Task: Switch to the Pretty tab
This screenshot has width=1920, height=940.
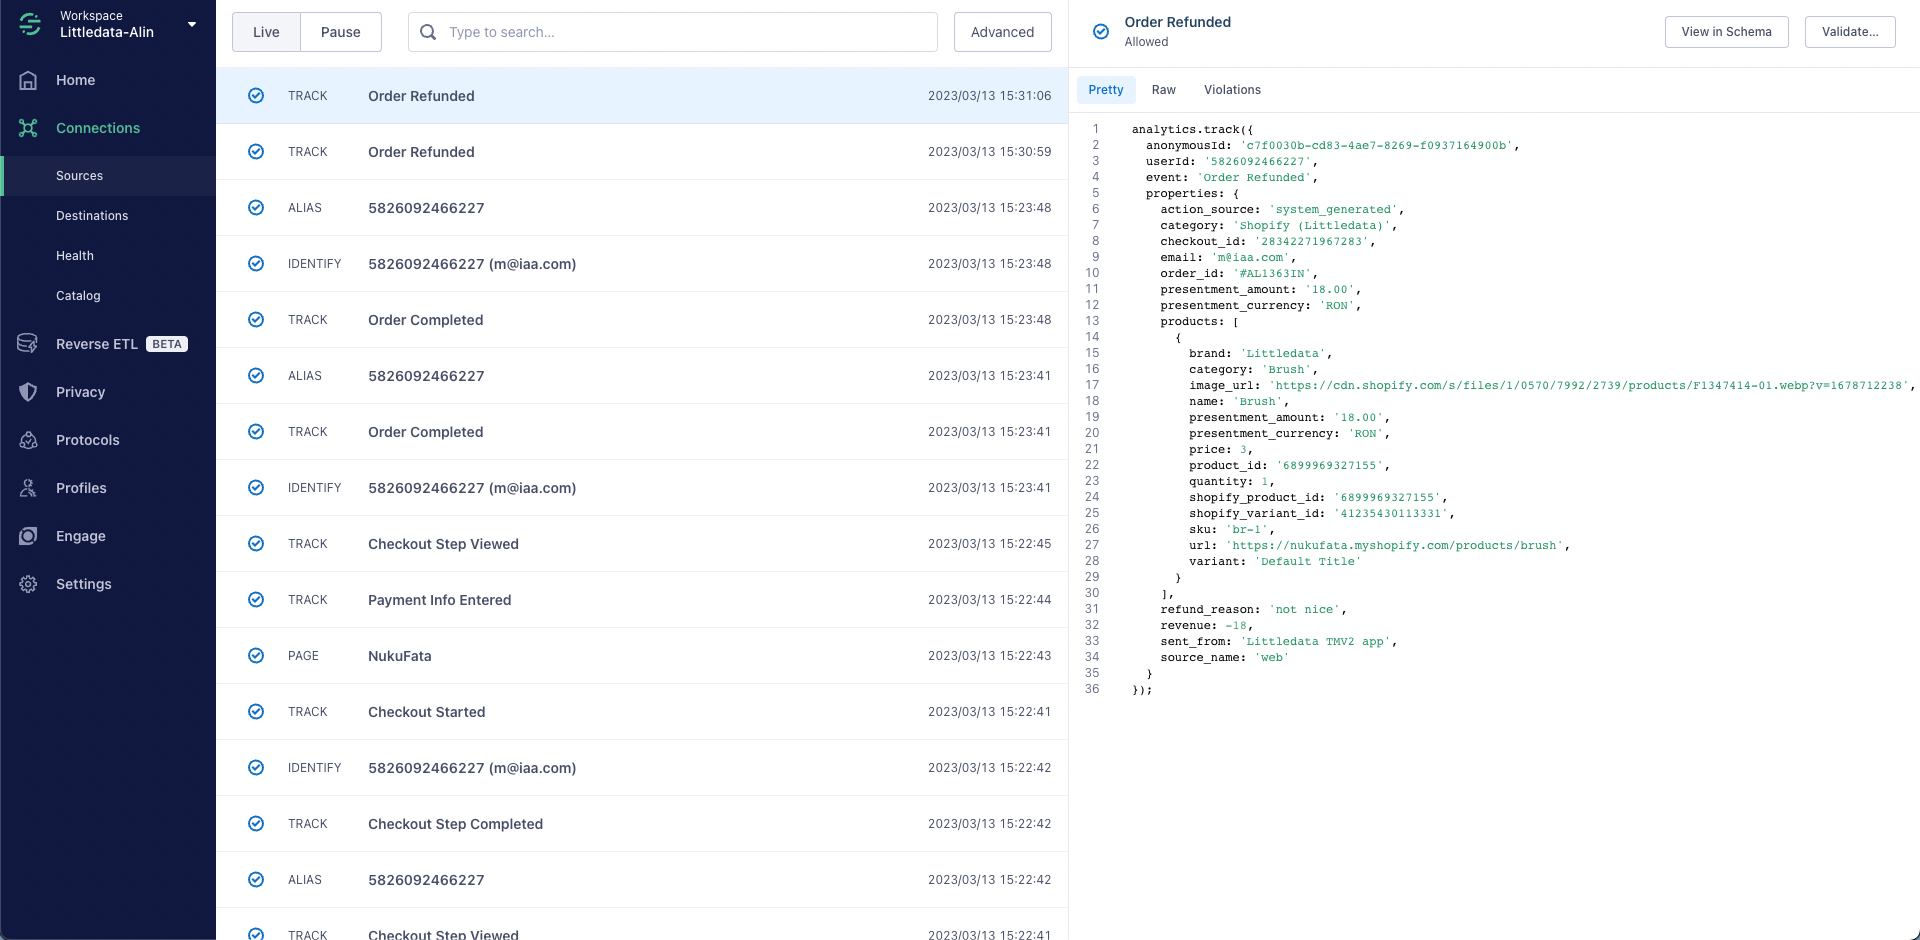Action: (1106, 90)
